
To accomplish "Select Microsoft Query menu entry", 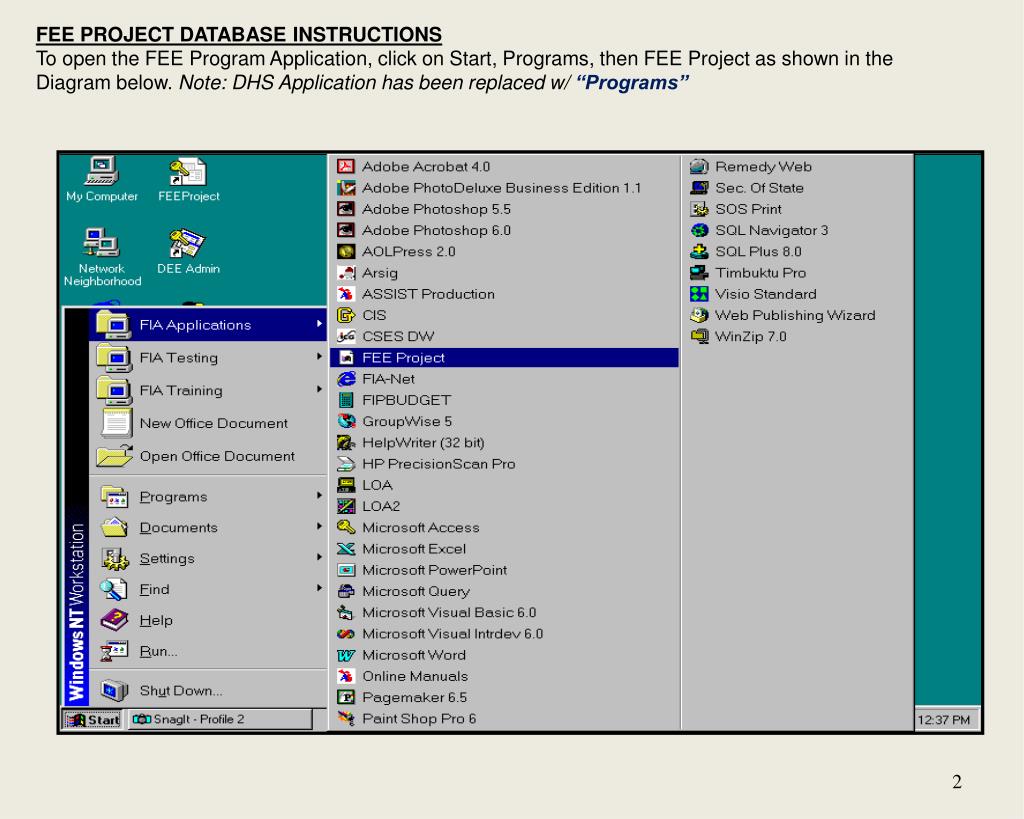I will click(x=505, y=591).
